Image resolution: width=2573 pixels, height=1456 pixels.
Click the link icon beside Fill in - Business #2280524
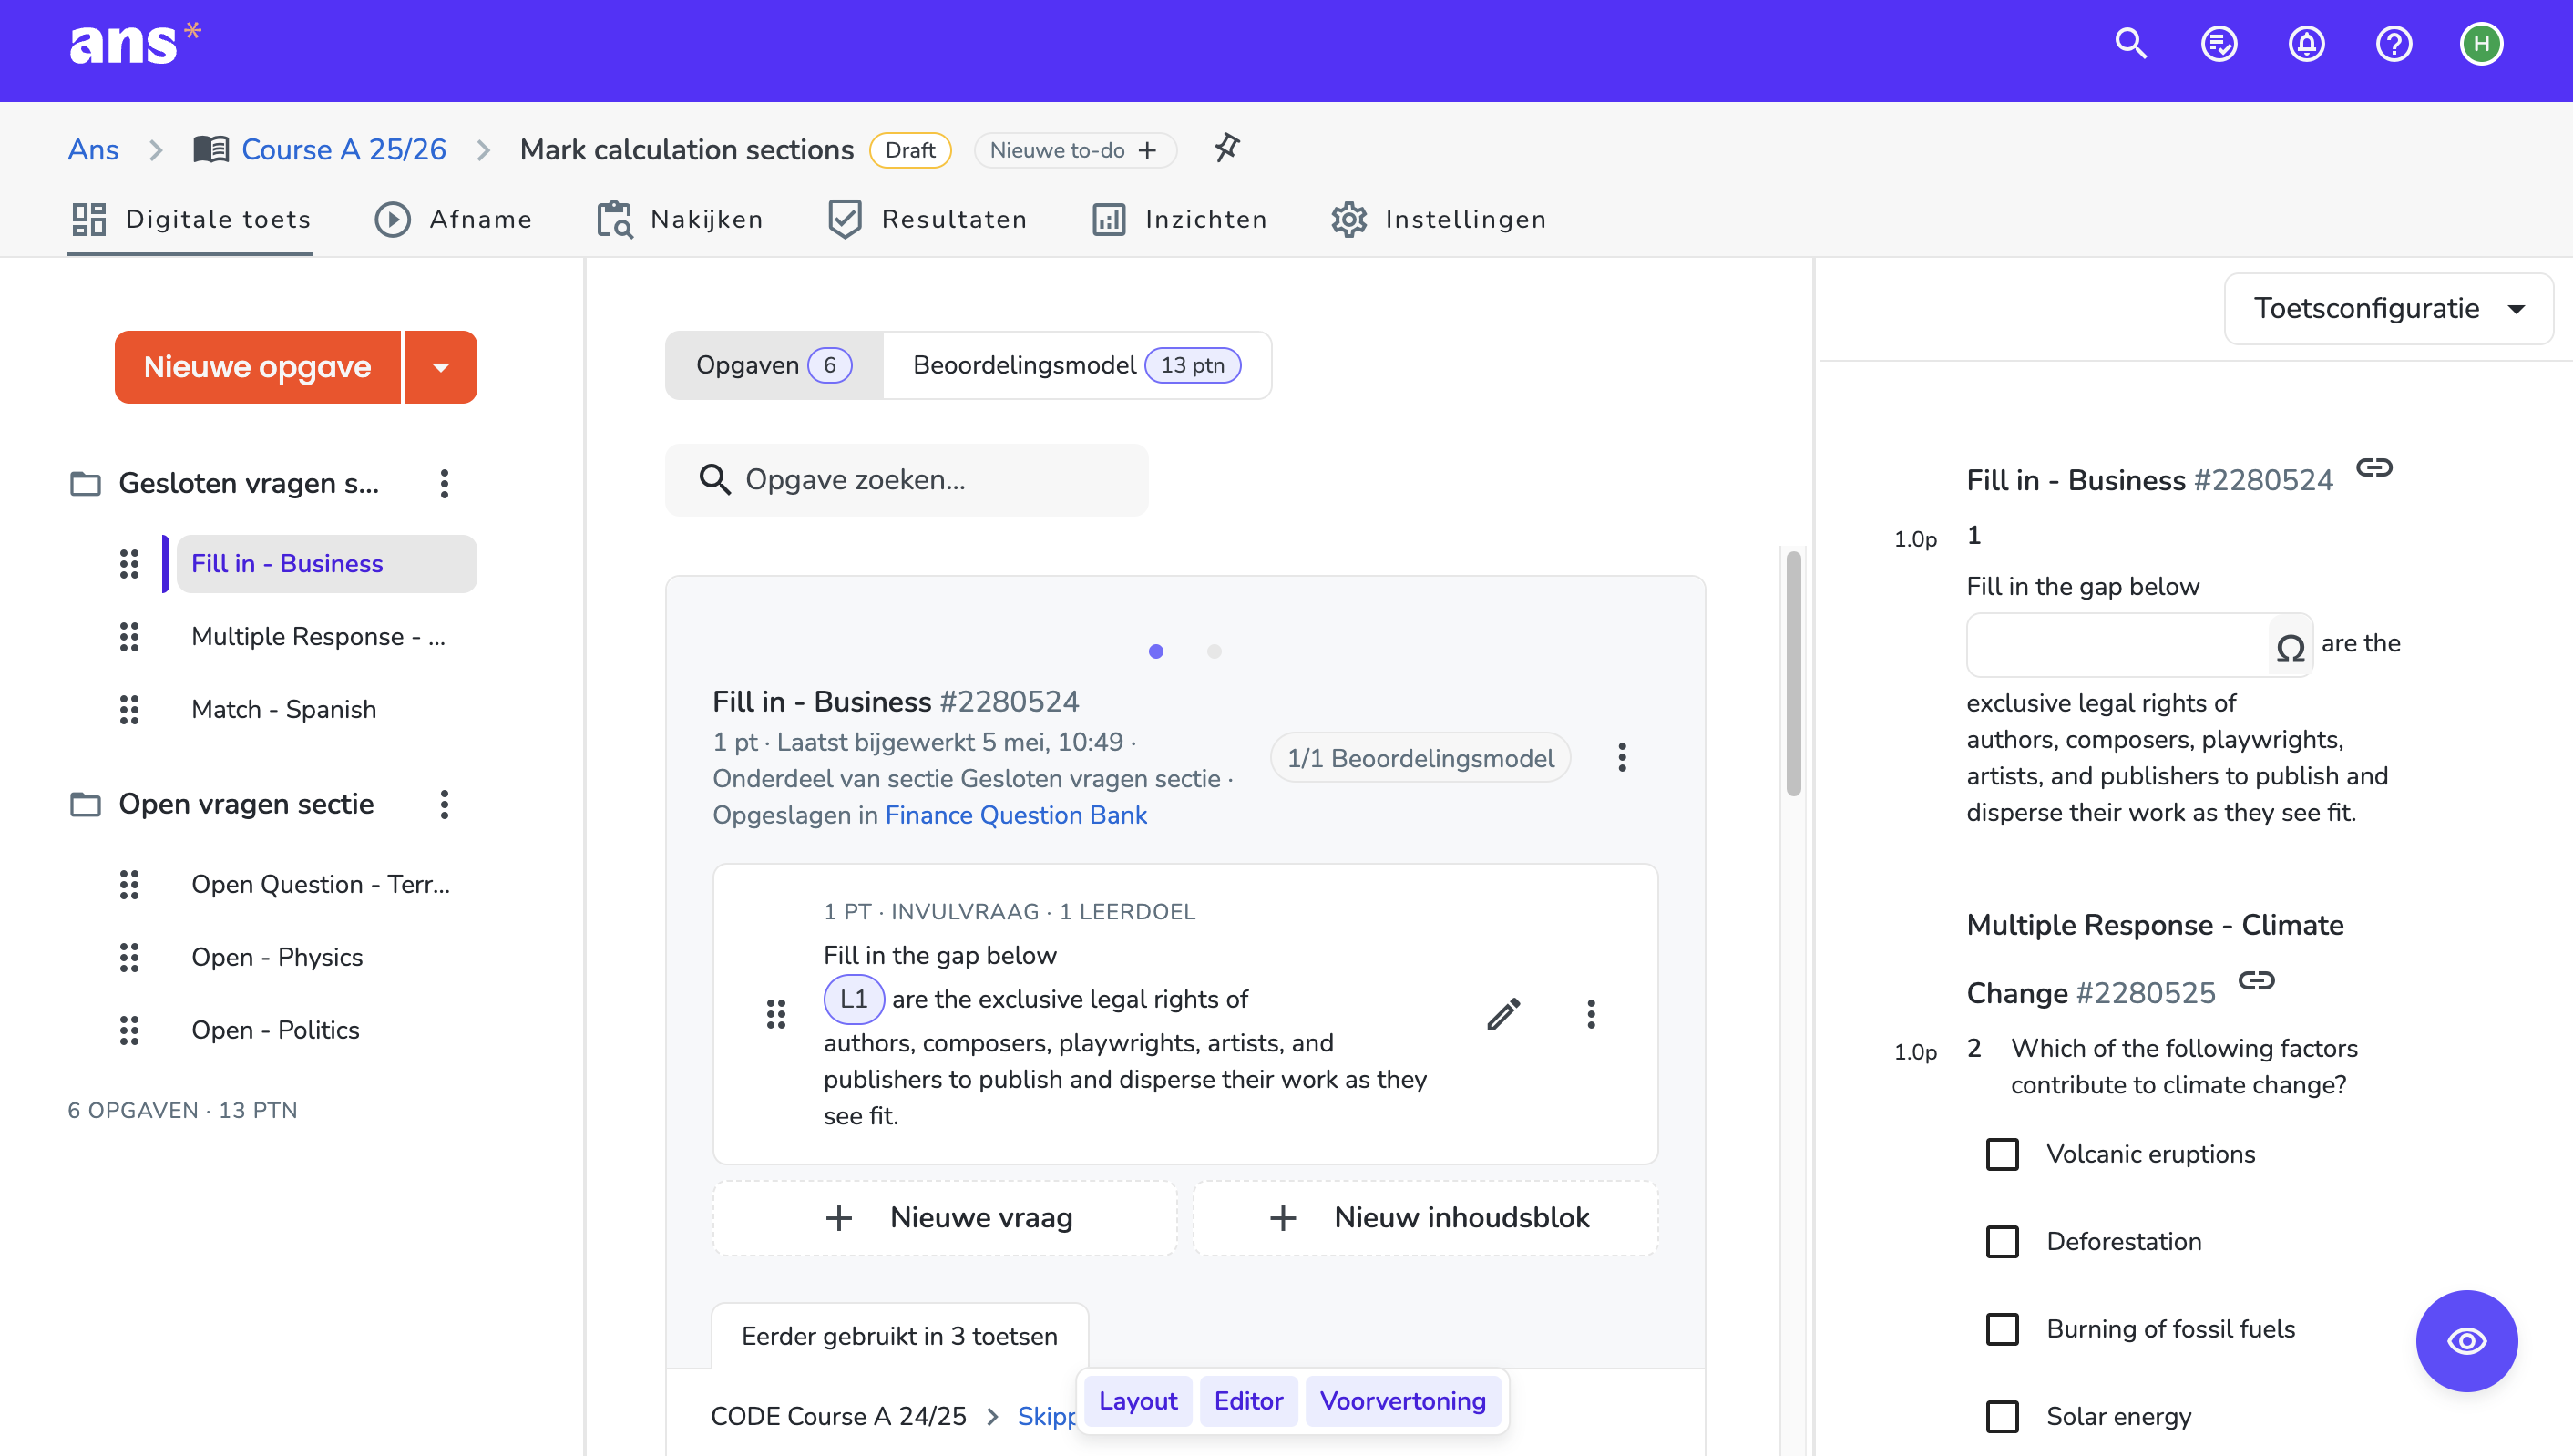(x=2374, y=467)
